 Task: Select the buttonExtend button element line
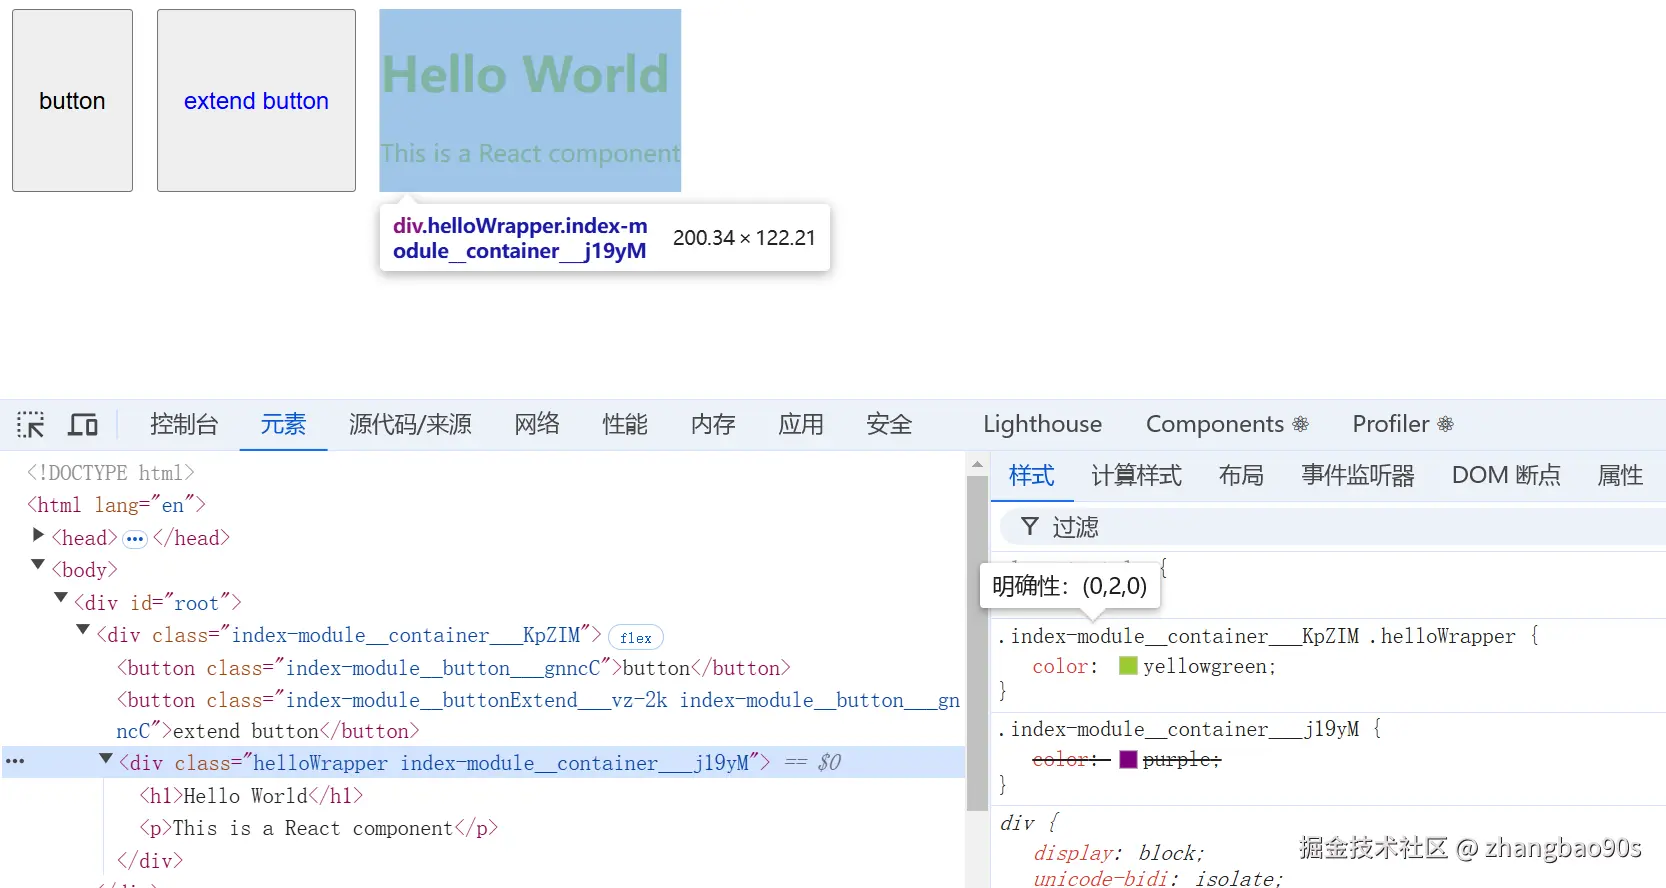click(538, 715)
